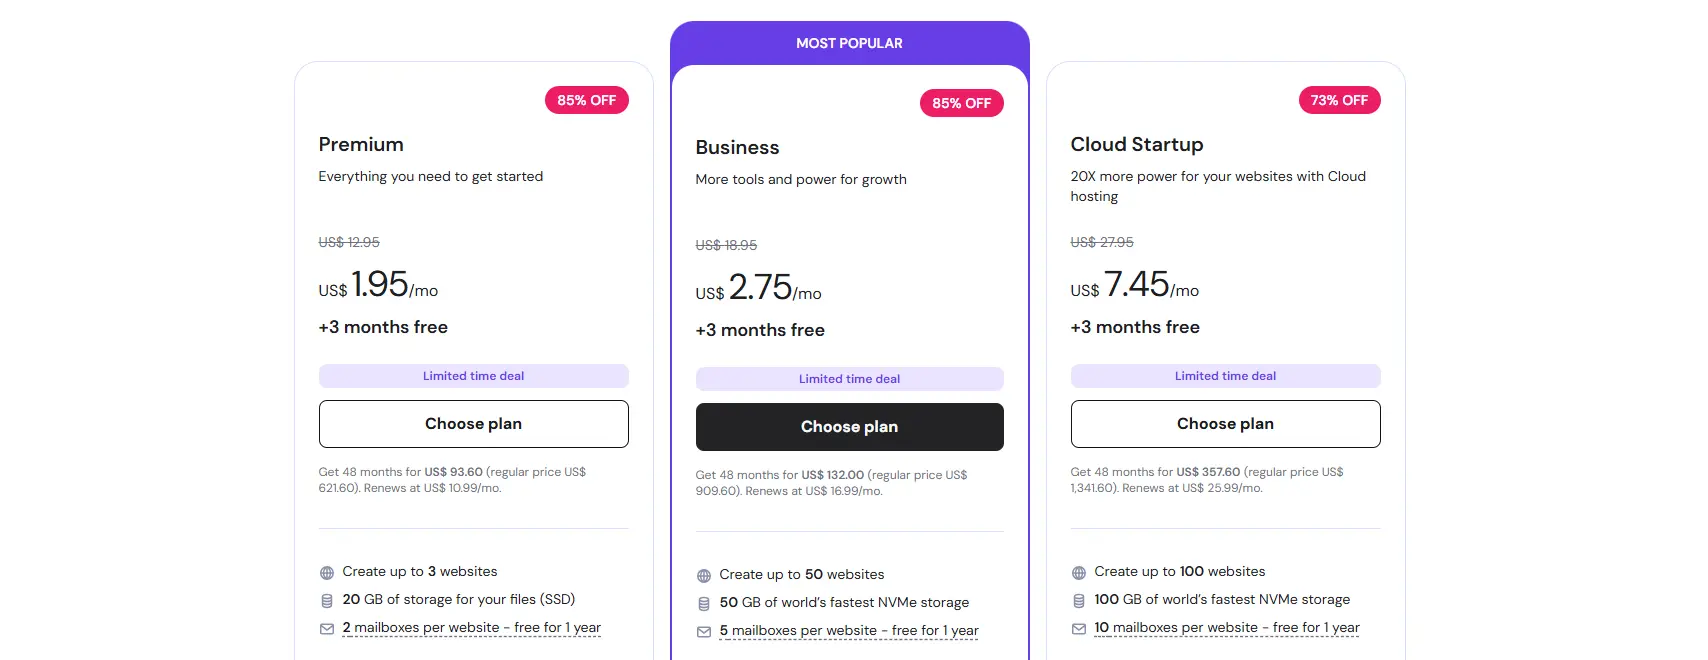Open Cloud Startup 10 mailboxes link
Viewport: 1708px width, 660px height.
point(1227,628)
